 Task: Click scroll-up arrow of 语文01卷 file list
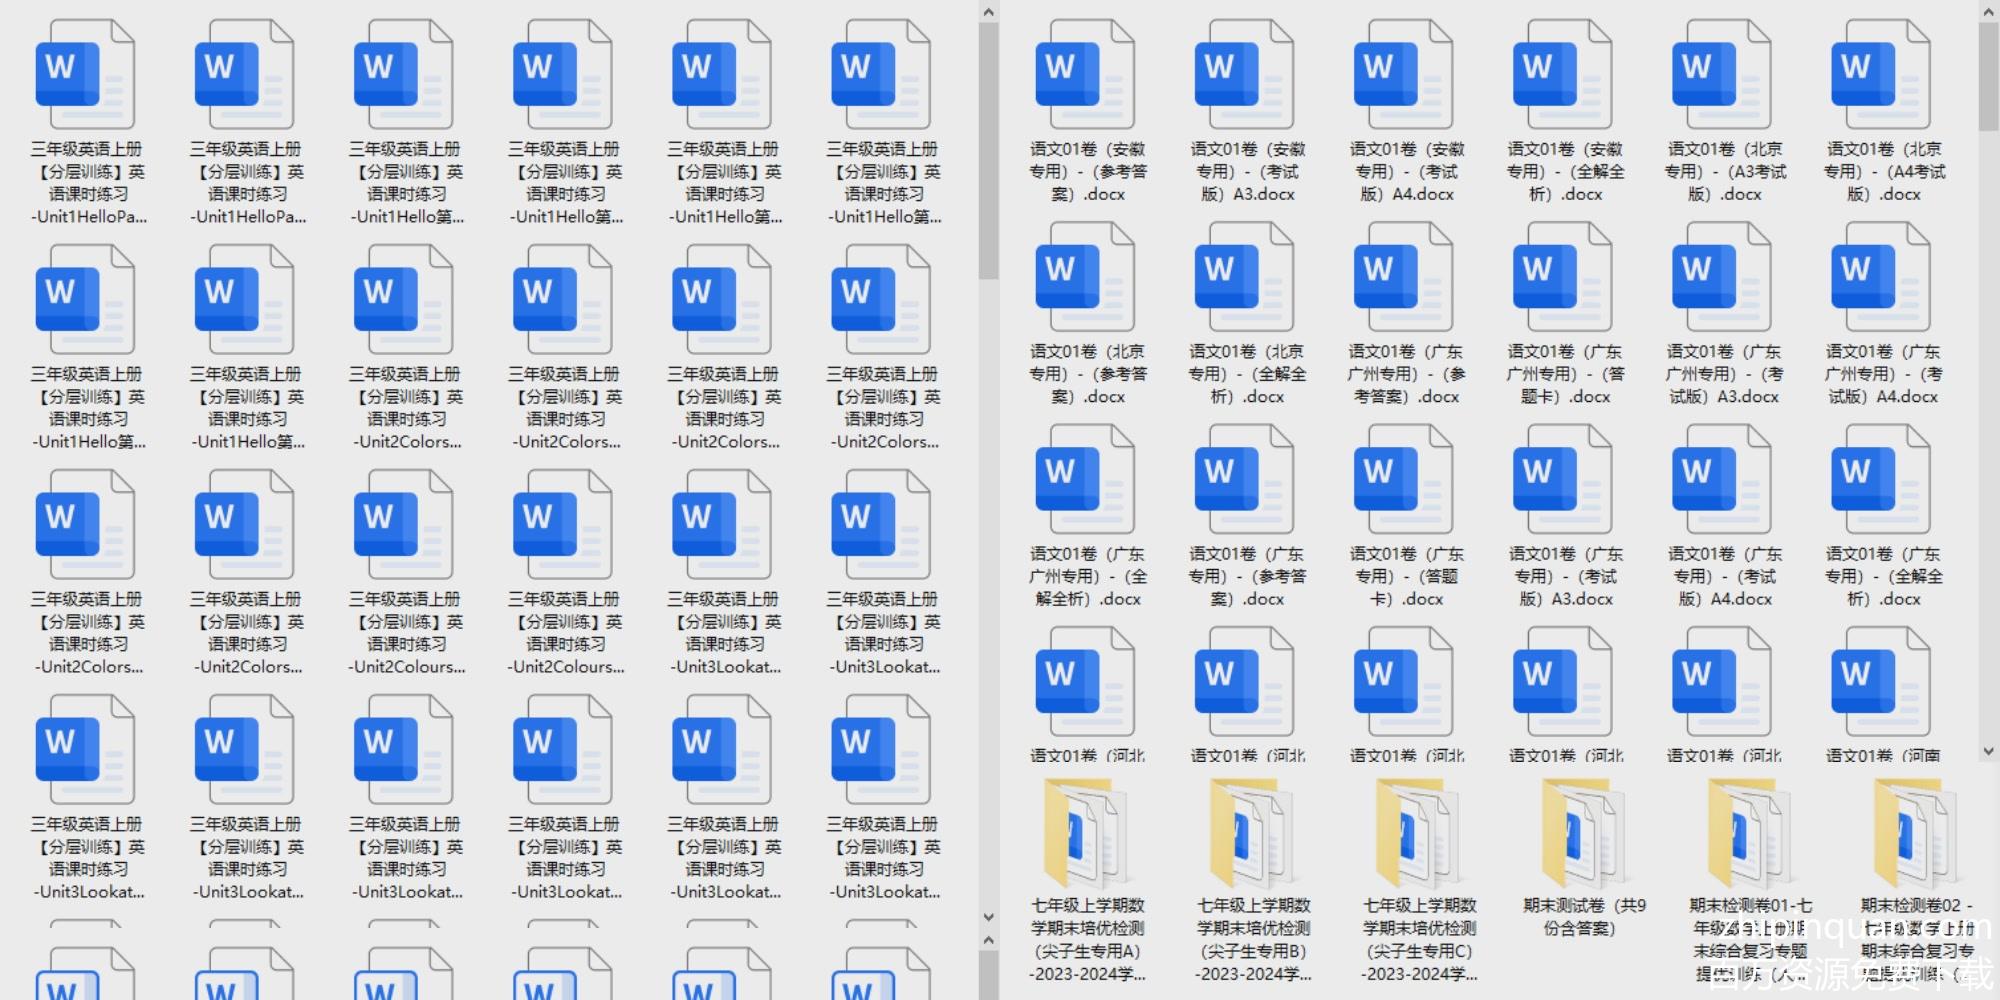(1989, 12)
